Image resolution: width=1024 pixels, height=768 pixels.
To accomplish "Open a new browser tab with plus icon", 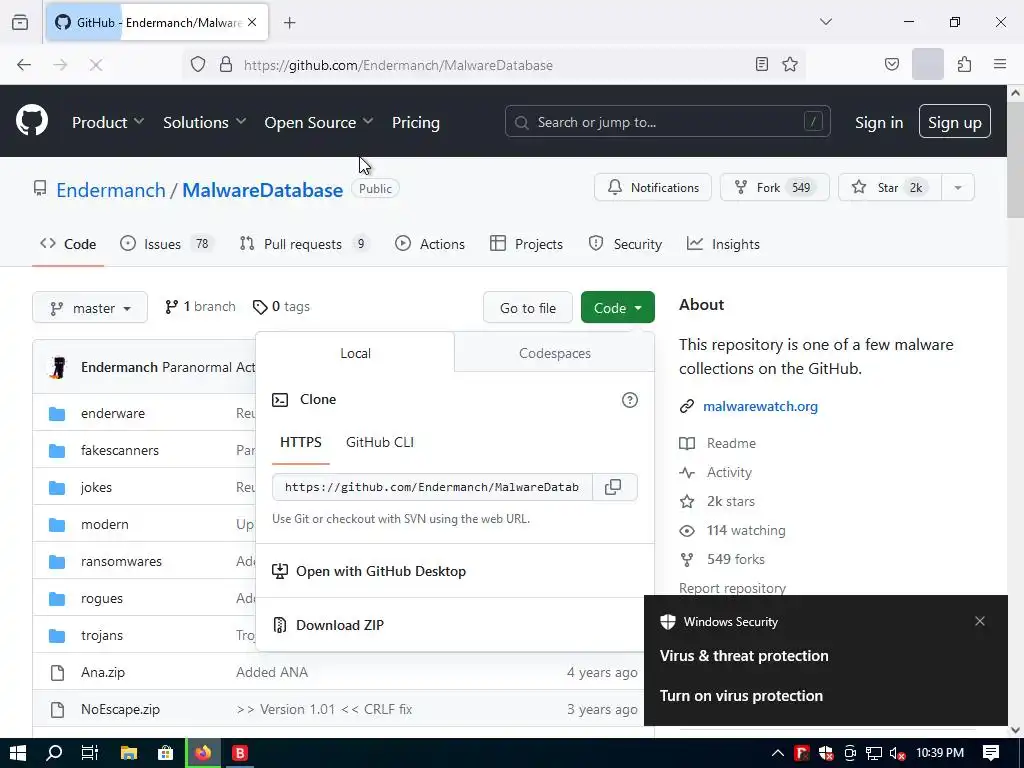I will click(x=290, y=23).
